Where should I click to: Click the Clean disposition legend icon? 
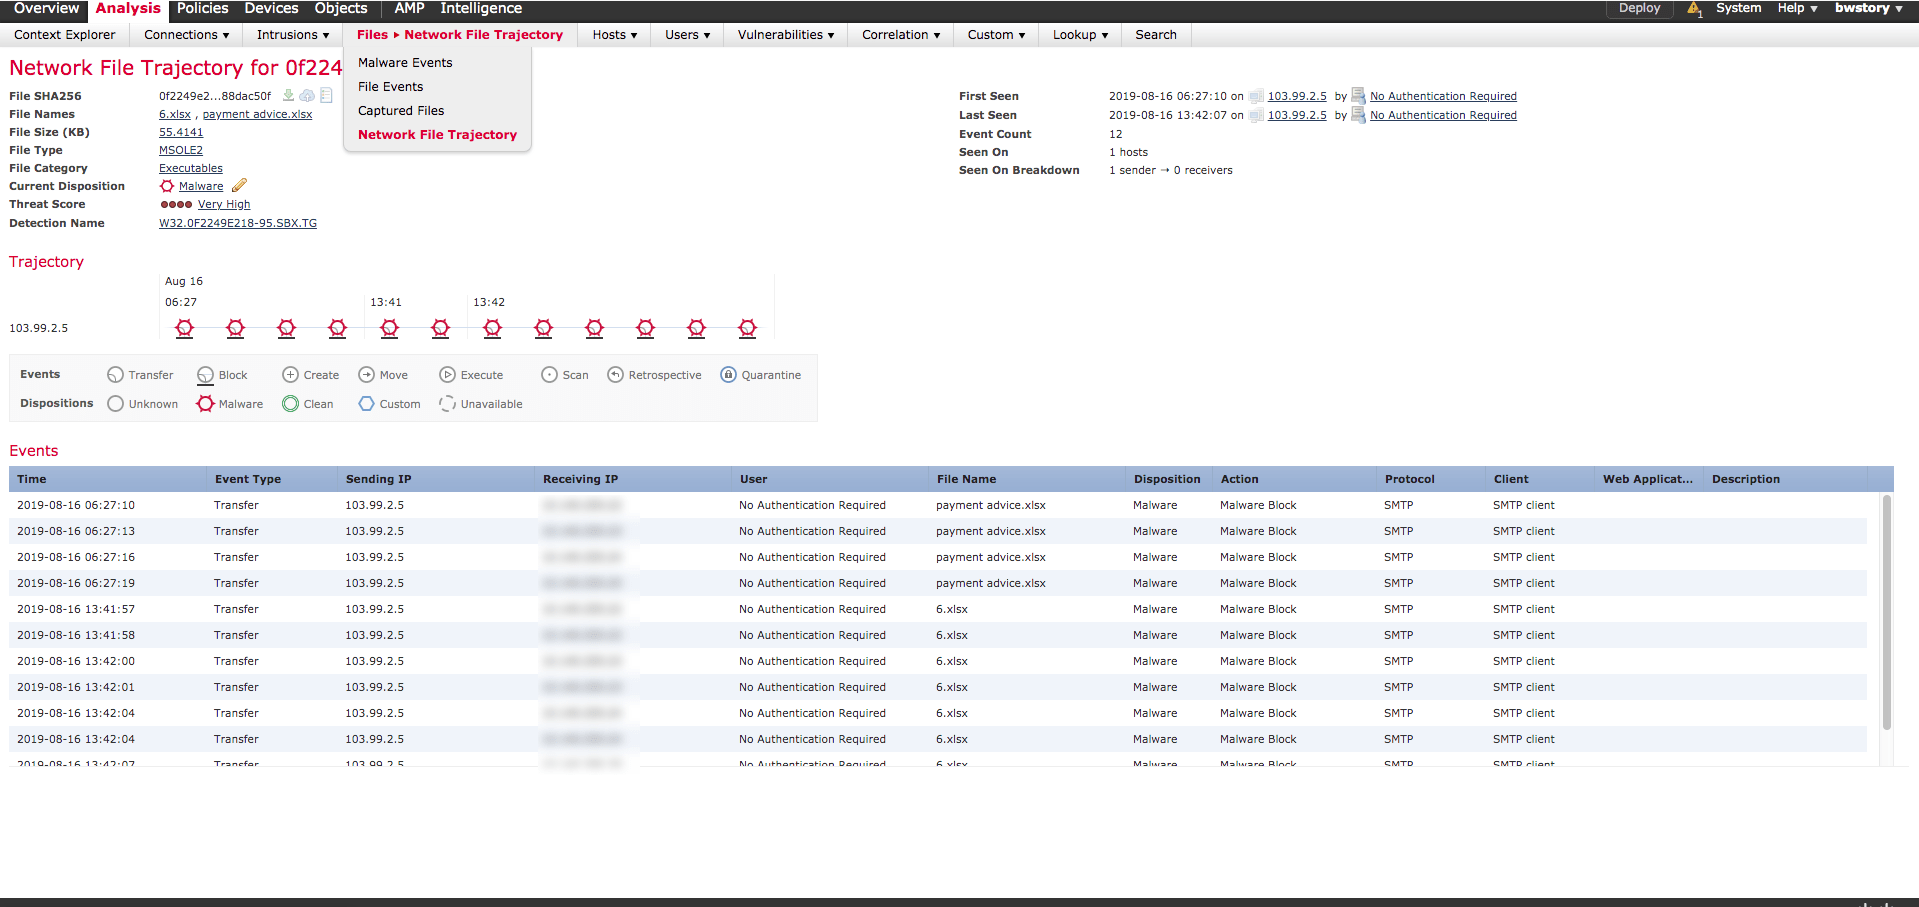[x=290, y=404]
